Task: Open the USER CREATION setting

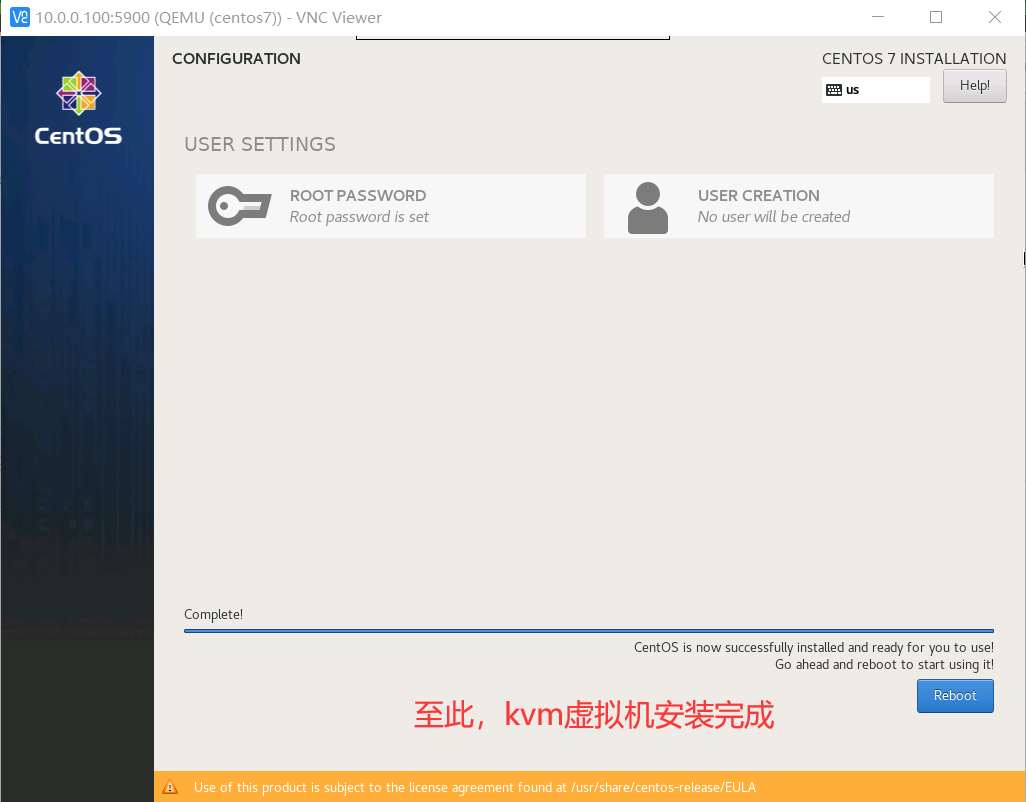Action: click(798, 206)
